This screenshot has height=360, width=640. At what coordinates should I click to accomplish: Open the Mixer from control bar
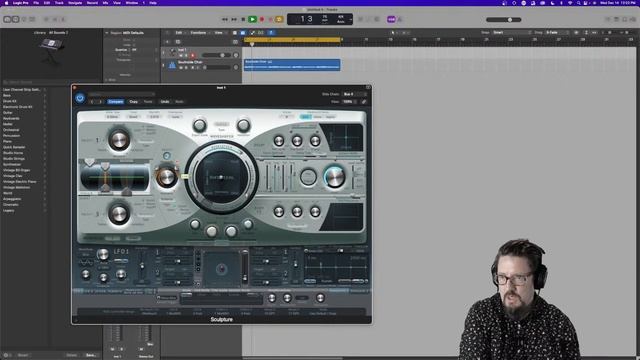55,19
